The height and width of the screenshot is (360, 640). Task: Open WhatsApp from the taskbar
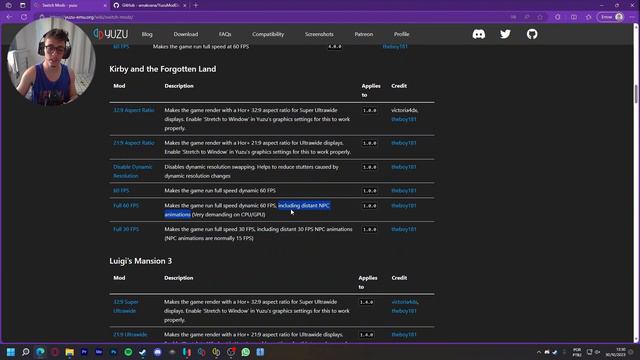click(246, 352)
